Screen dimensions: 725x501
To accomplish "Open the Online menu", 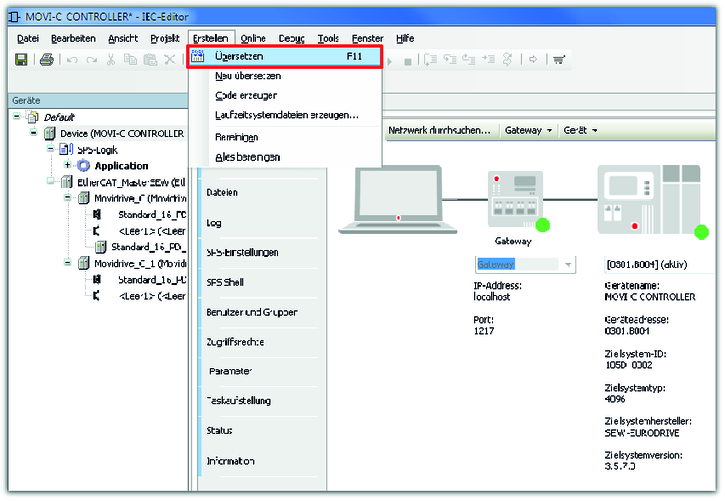I will pos(253,38).
